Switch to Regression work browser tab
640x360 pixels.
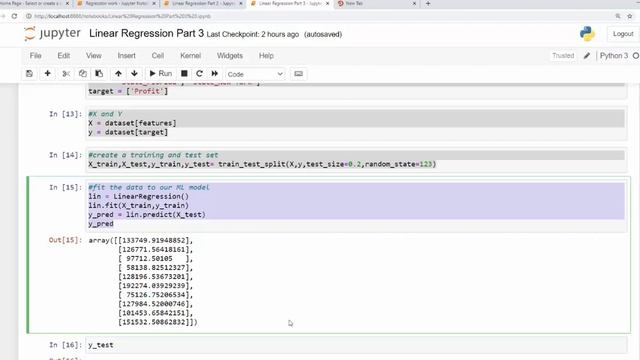coord(116,4)
